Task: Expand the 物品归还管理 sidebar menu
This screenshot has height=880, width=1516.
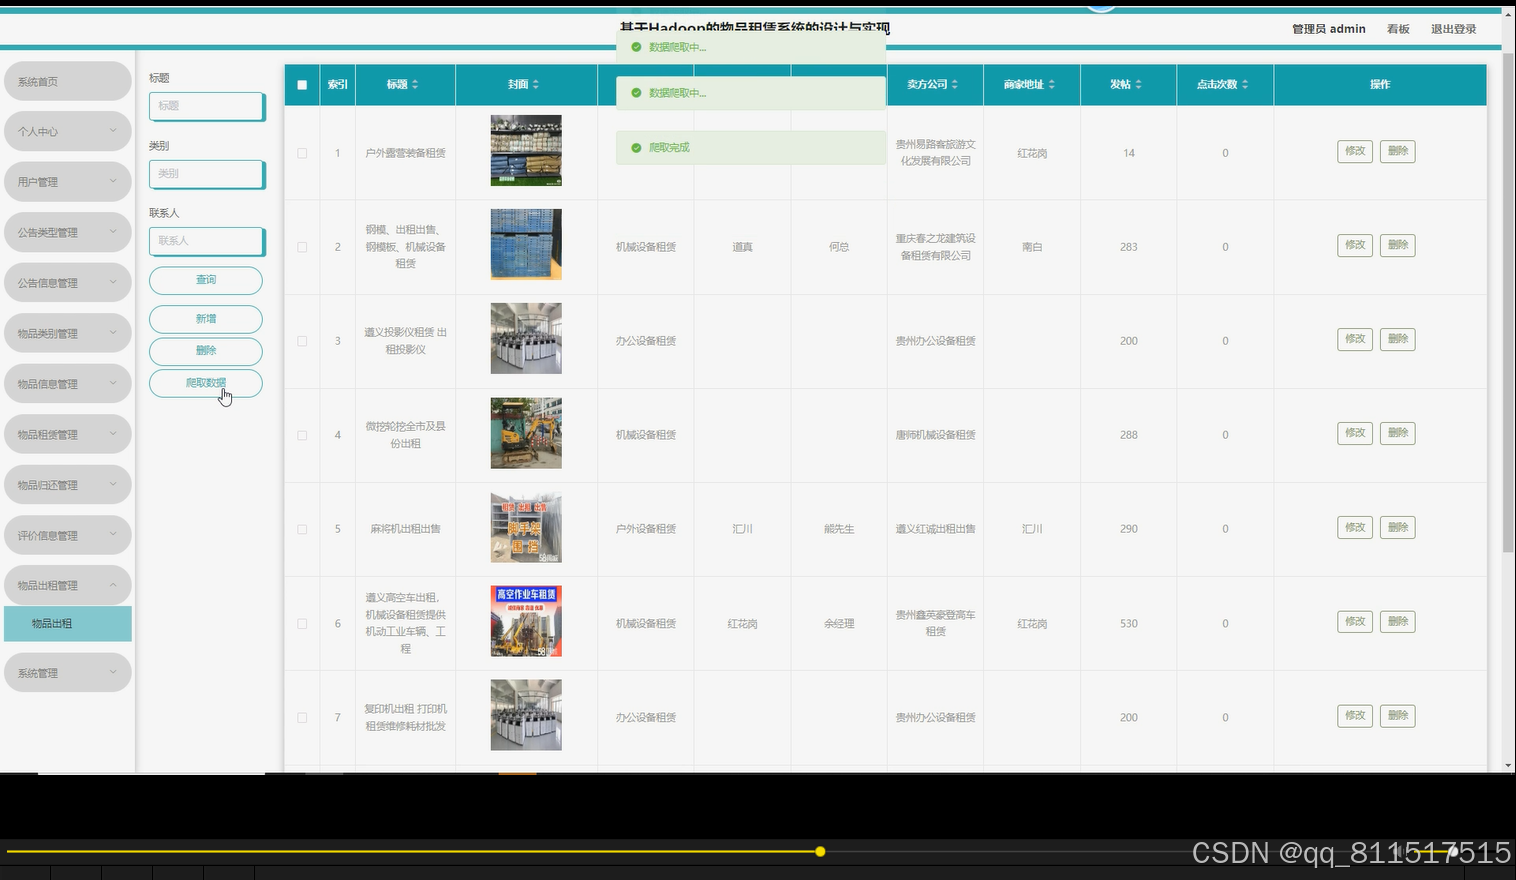Action: coord(68,485)
